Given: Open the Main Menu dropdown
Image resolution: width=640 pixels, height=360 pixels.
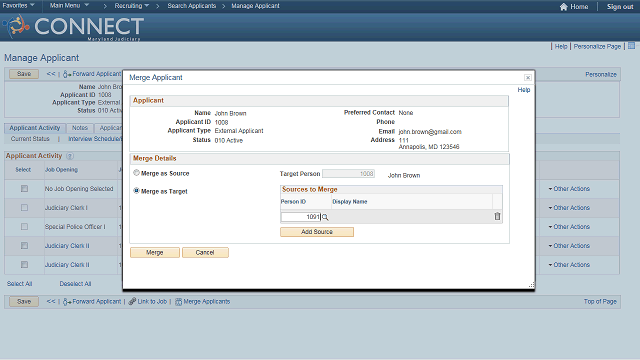Looking at the screenshot, I should coord(69,5).
